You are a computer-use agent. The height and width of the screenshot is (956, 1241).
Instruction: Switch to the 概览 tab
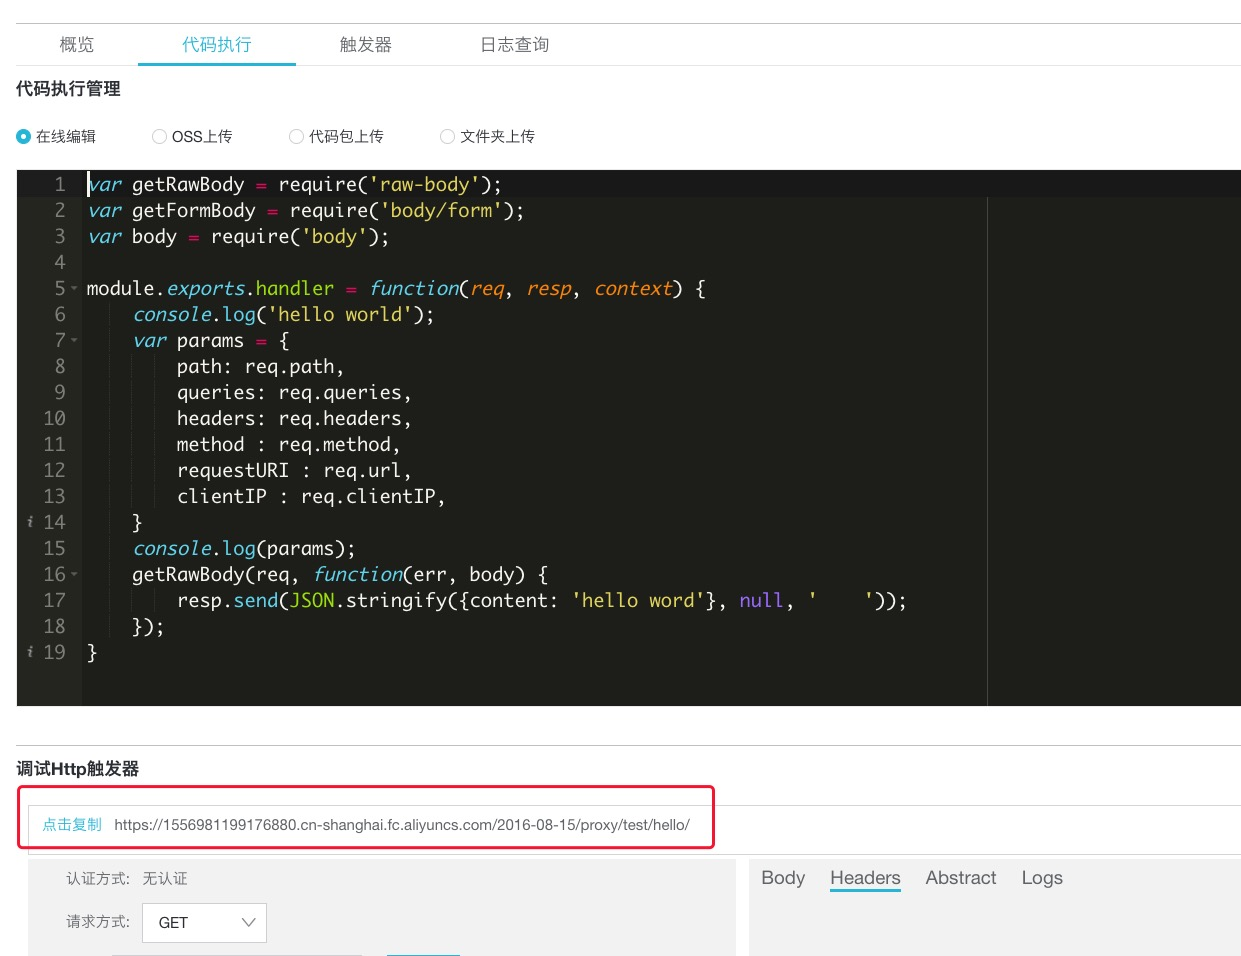pyautogui.click(x=77, y=45)
